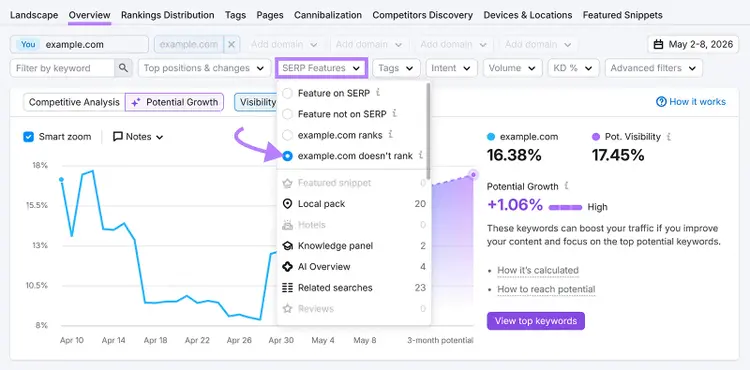750x370 pixels.
Task: Choose AI Overview from the feature list
Action: click(x=354, y=267)
